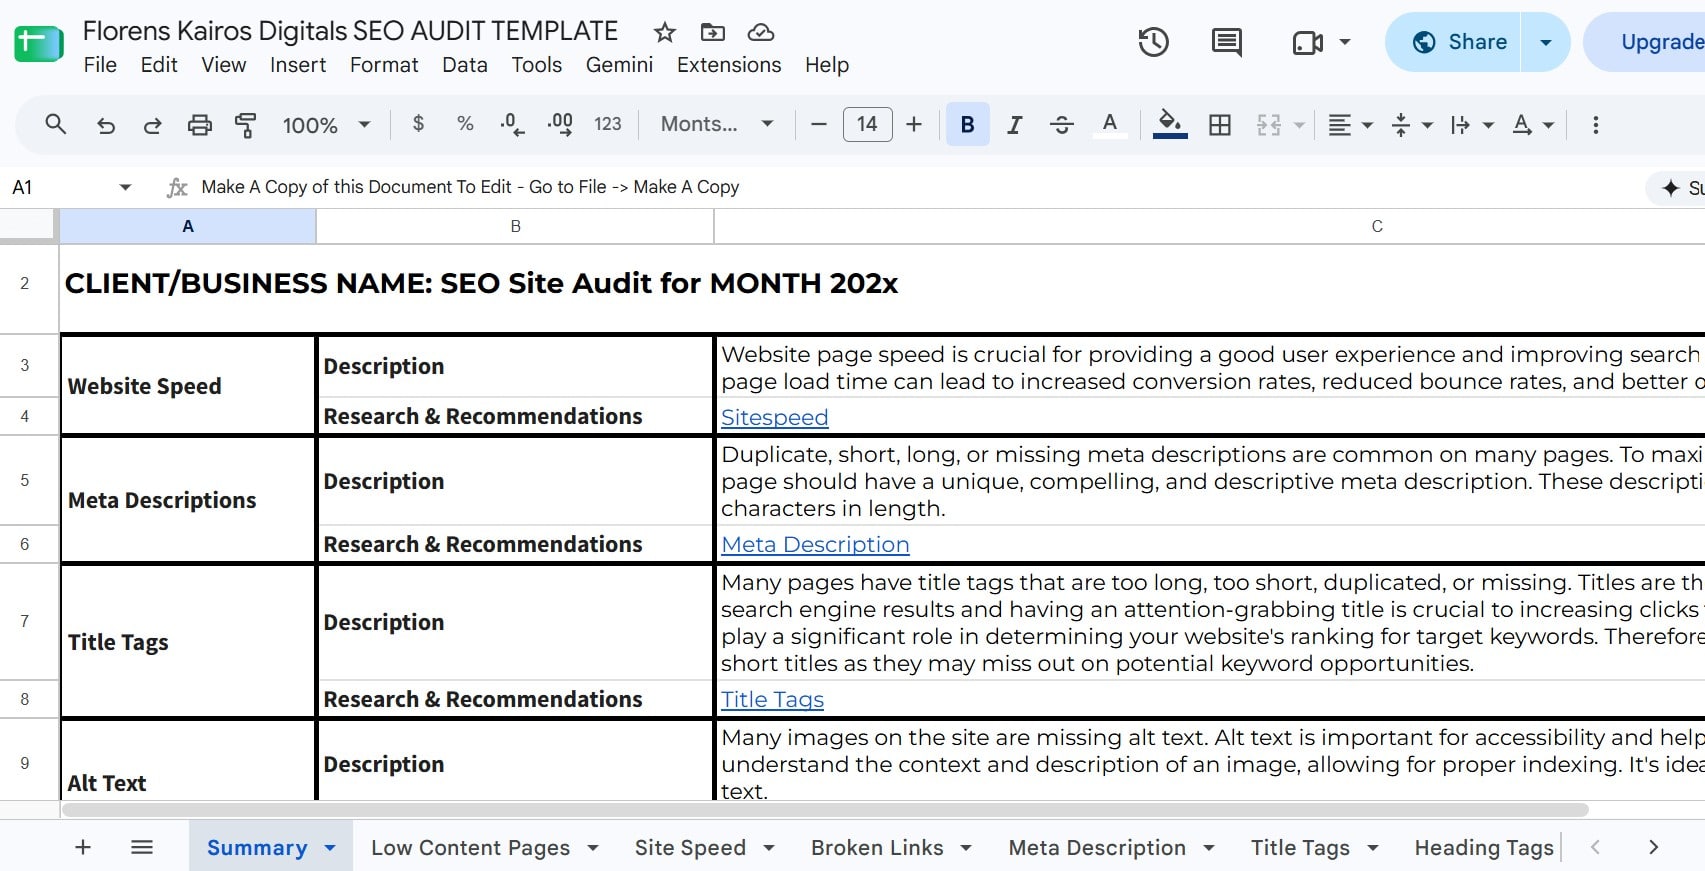Format as percent
The width and height of the screenshot is (1705, 871).
pyautogui.click(x=465, y=124)
